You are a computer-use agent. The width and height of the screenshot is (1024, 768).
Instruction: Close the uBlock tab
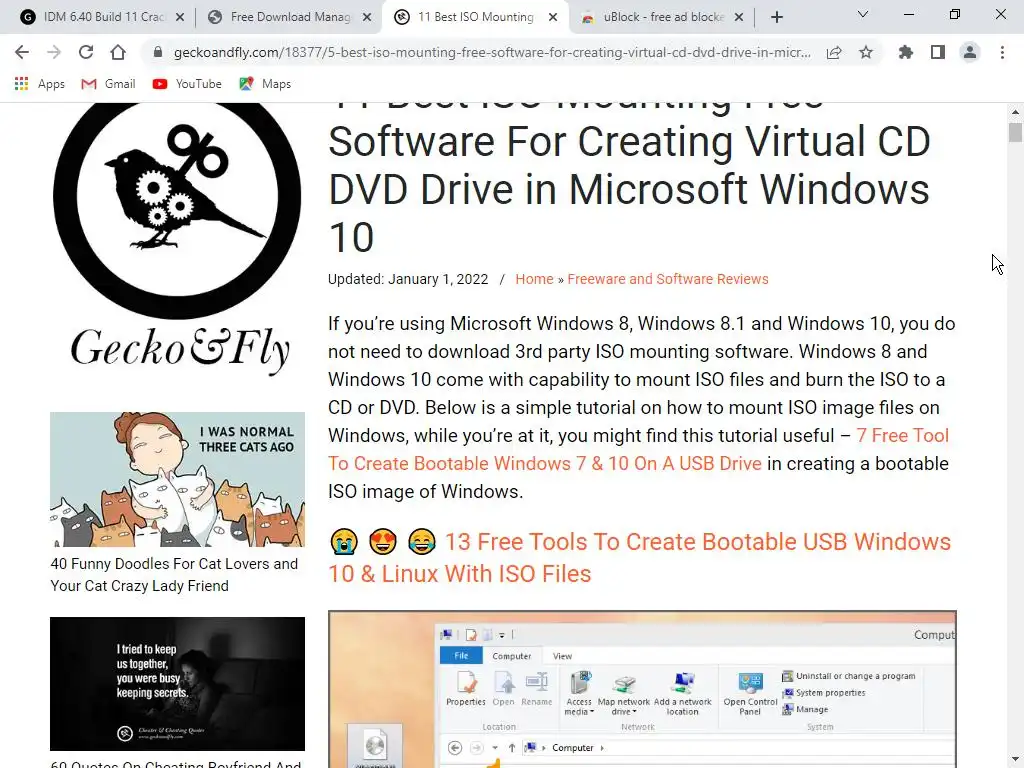click(x=739, y=17)
